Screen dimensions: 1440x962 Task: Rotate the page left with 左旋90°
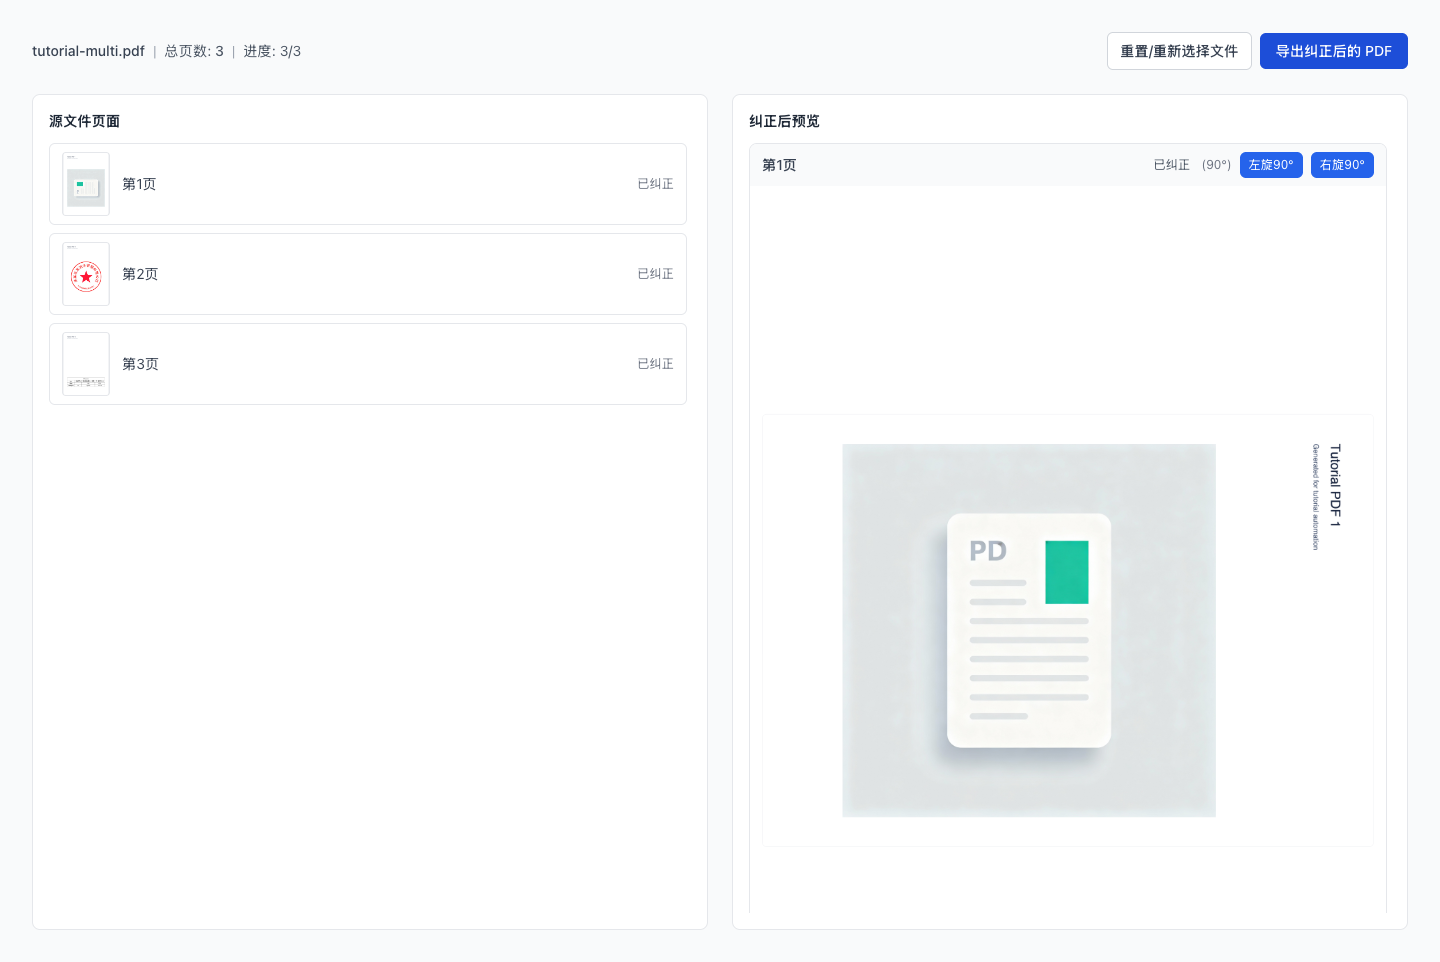click(1270, 165)
